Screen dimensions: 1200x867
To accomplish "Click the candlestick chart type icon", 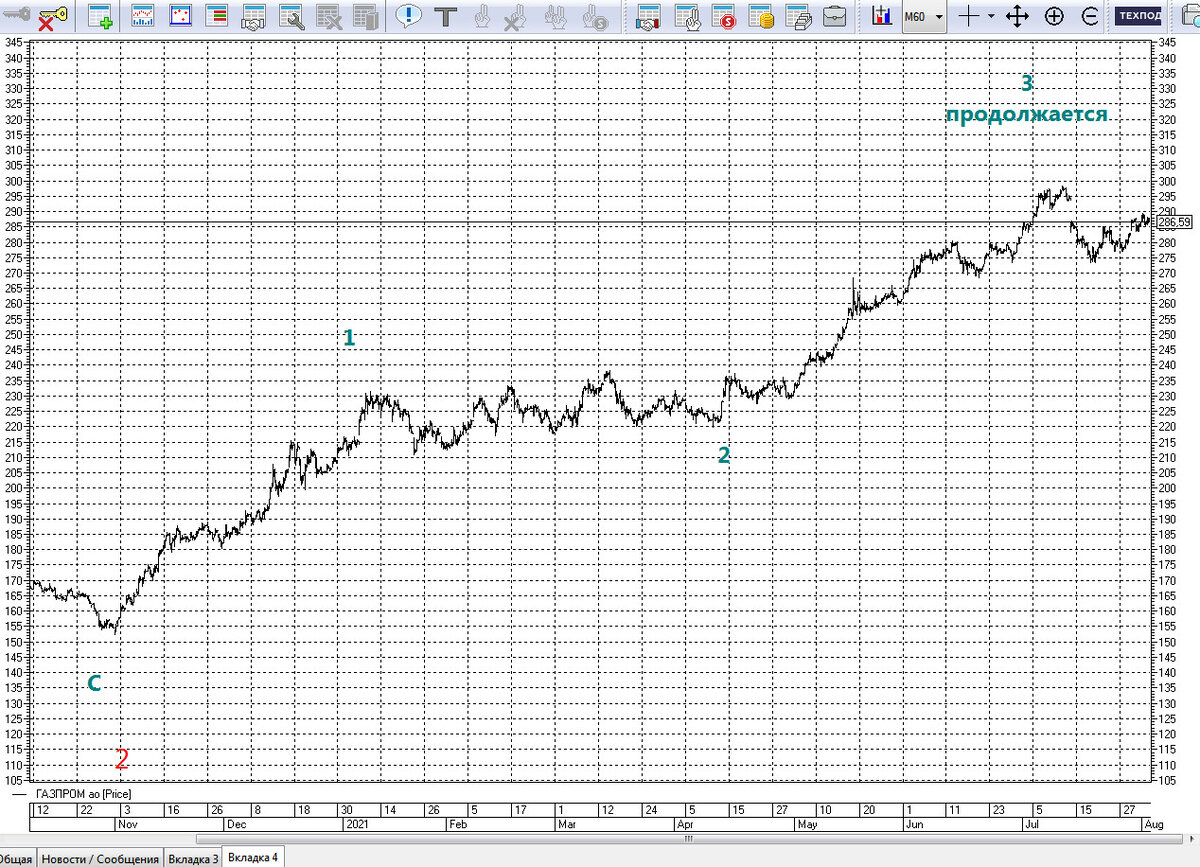I will click(881, 16).
